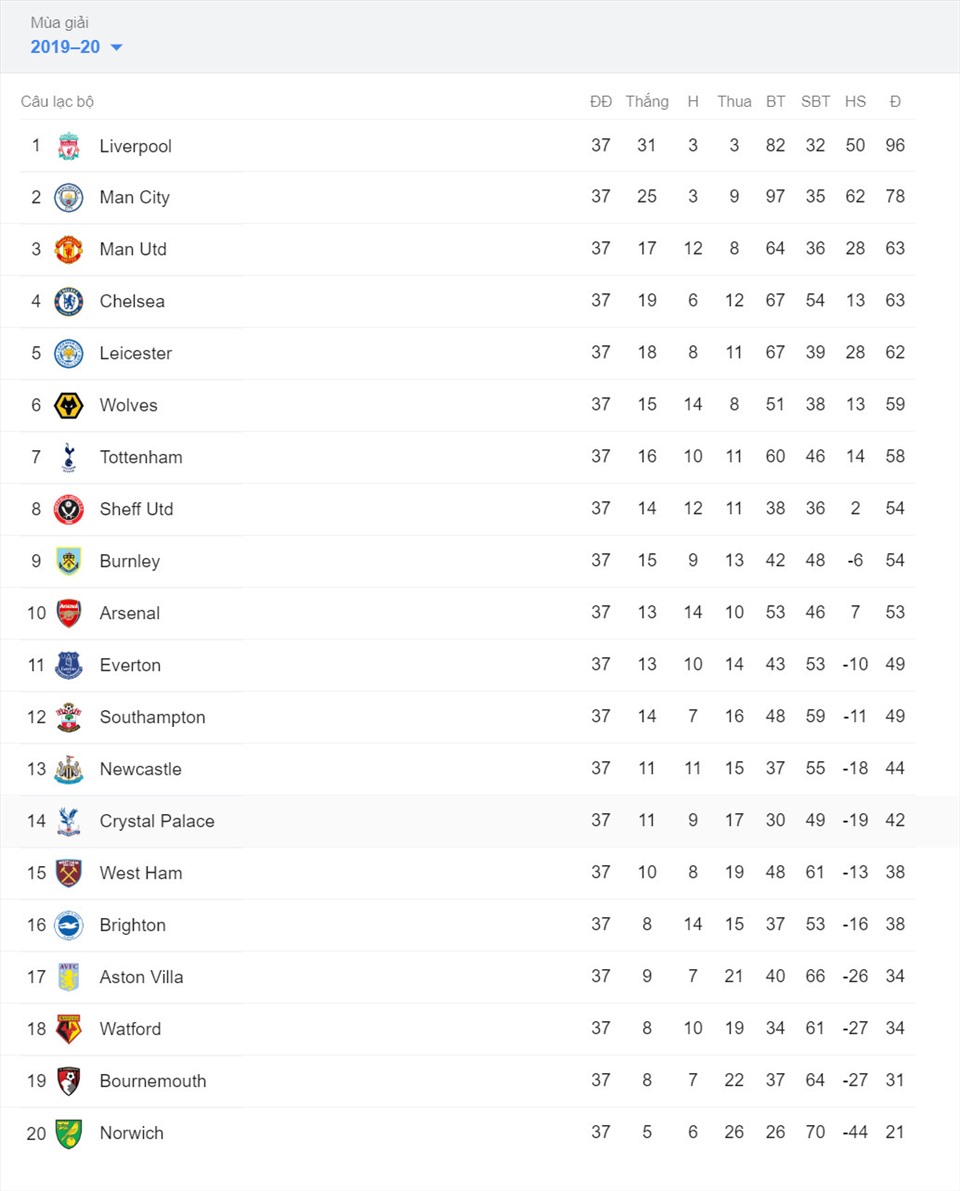The width and height of the screenshot is (960, 1191).
Task: Select the Newcastle table row points value
Action: tap(895, 768)
